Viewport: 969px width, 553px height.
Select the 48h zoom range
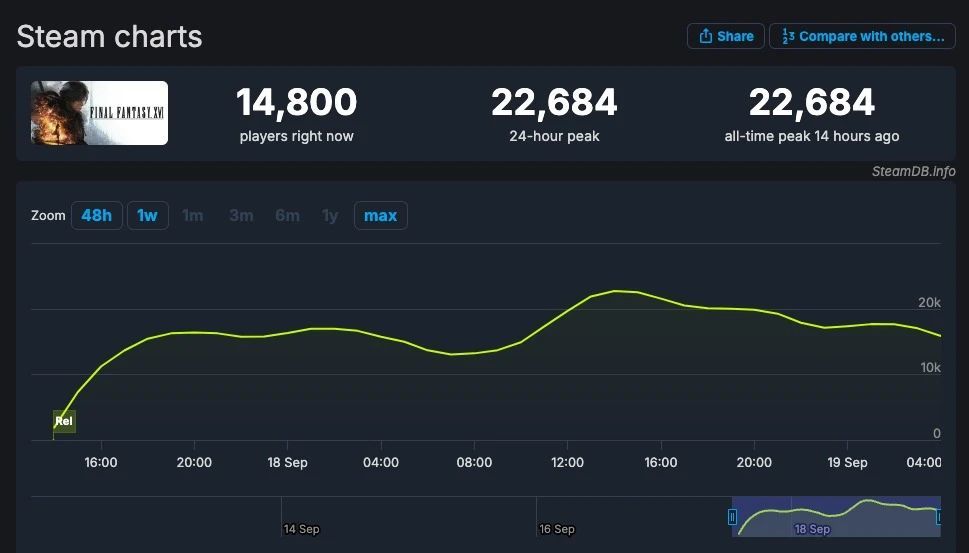click(x=96, y=216)
